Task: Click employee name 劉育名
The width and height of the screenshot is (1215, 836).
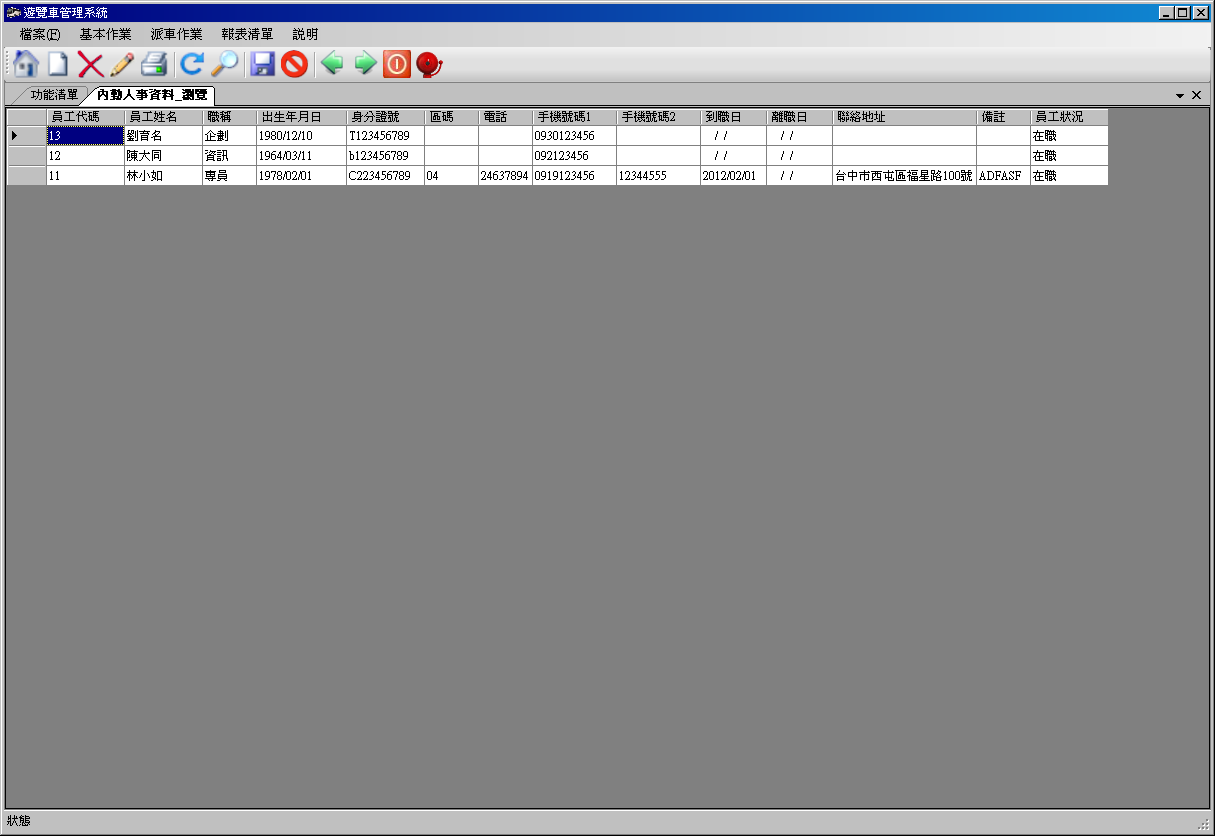Action: [163, 135]
